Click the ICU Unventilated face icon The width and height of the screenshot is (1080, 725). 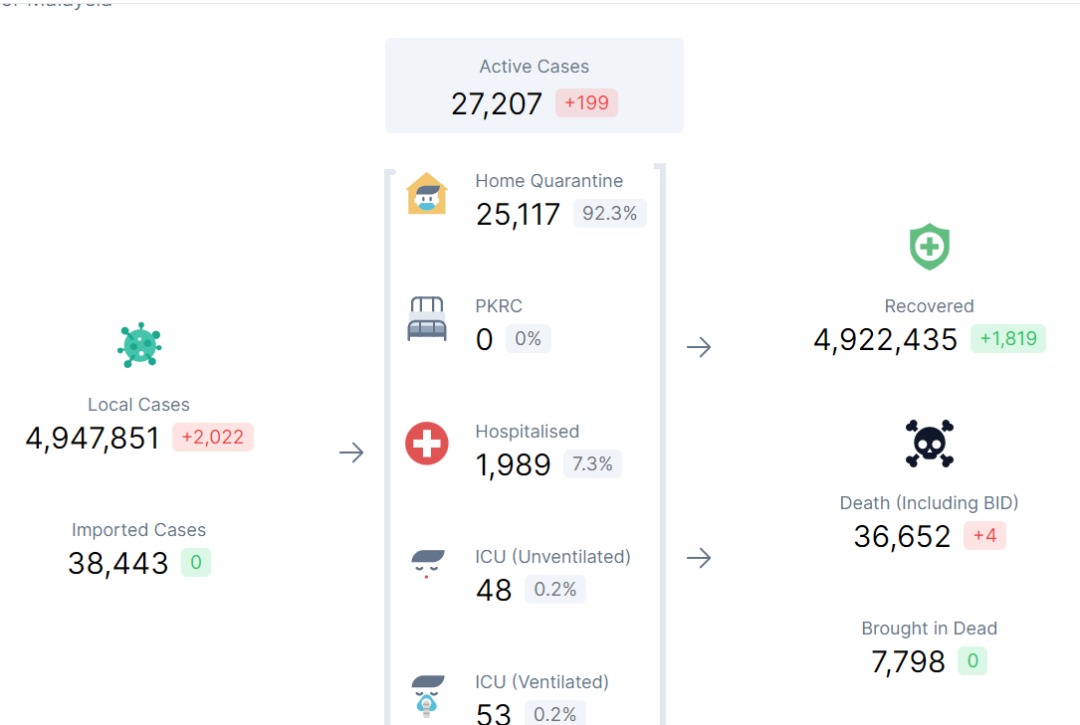[427, 564]
